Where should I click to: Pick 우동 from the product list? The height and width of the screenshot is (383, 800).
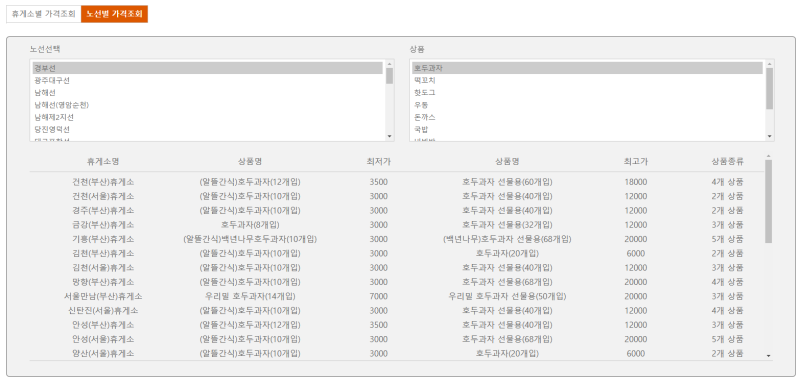pos(587,105)
